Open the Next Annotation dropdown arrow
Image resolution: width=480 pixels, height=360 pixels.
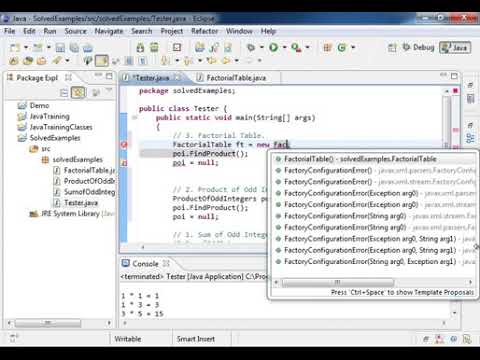coord(177,61)
